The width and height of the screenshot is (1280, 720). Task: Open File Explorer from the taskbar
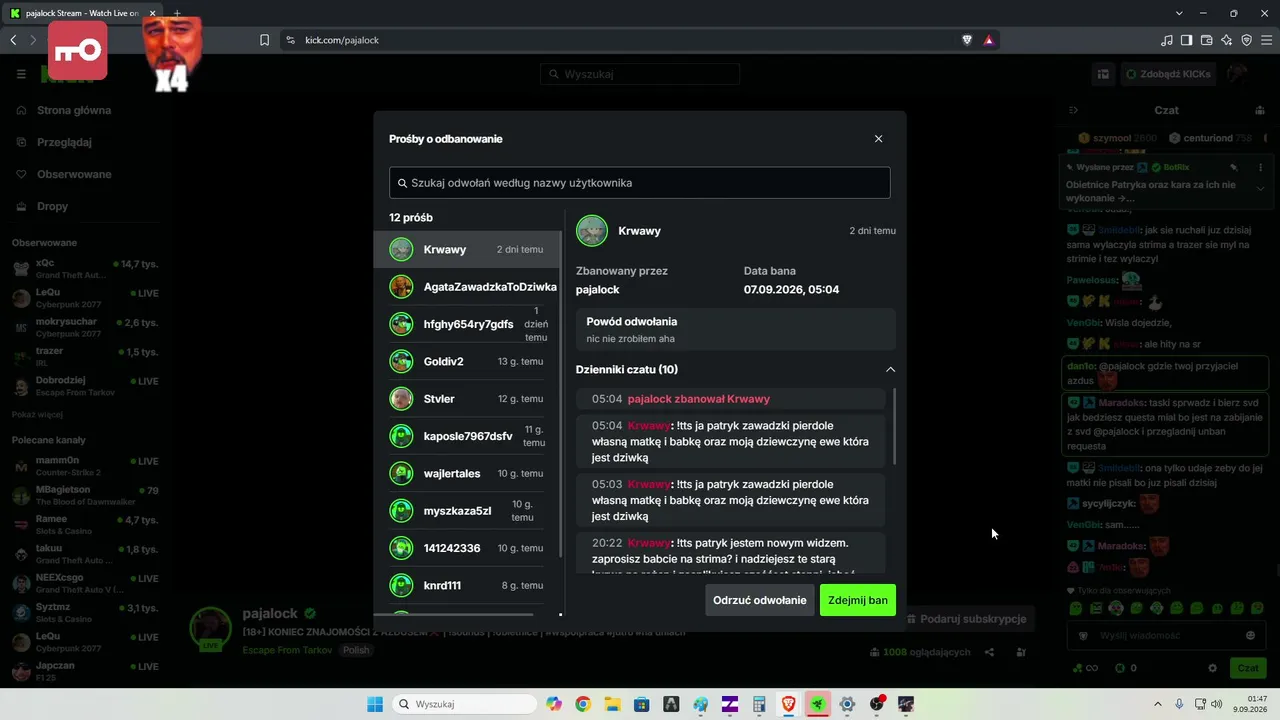tap(612, 704)
